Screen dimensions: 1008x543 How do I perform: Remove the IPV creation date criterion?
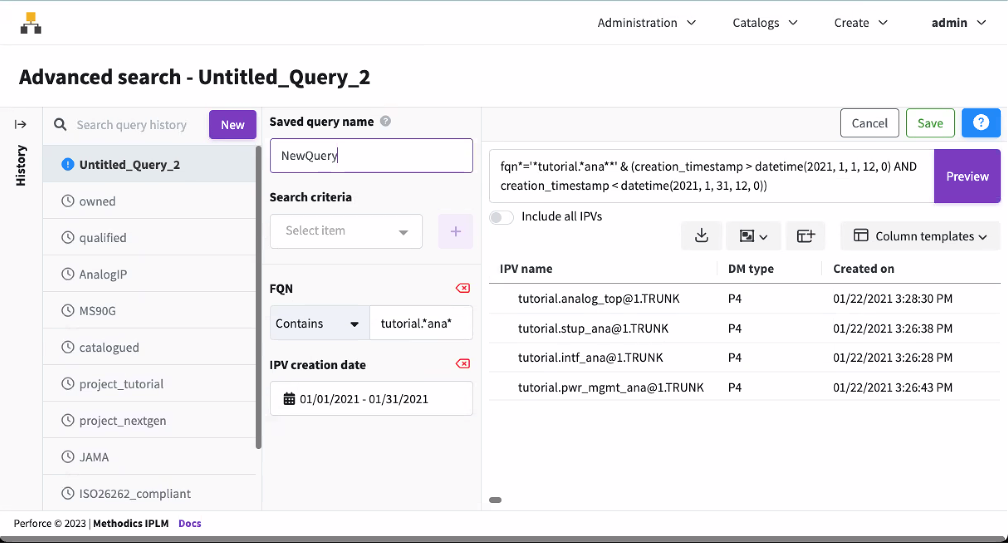[x=462, y=364]
